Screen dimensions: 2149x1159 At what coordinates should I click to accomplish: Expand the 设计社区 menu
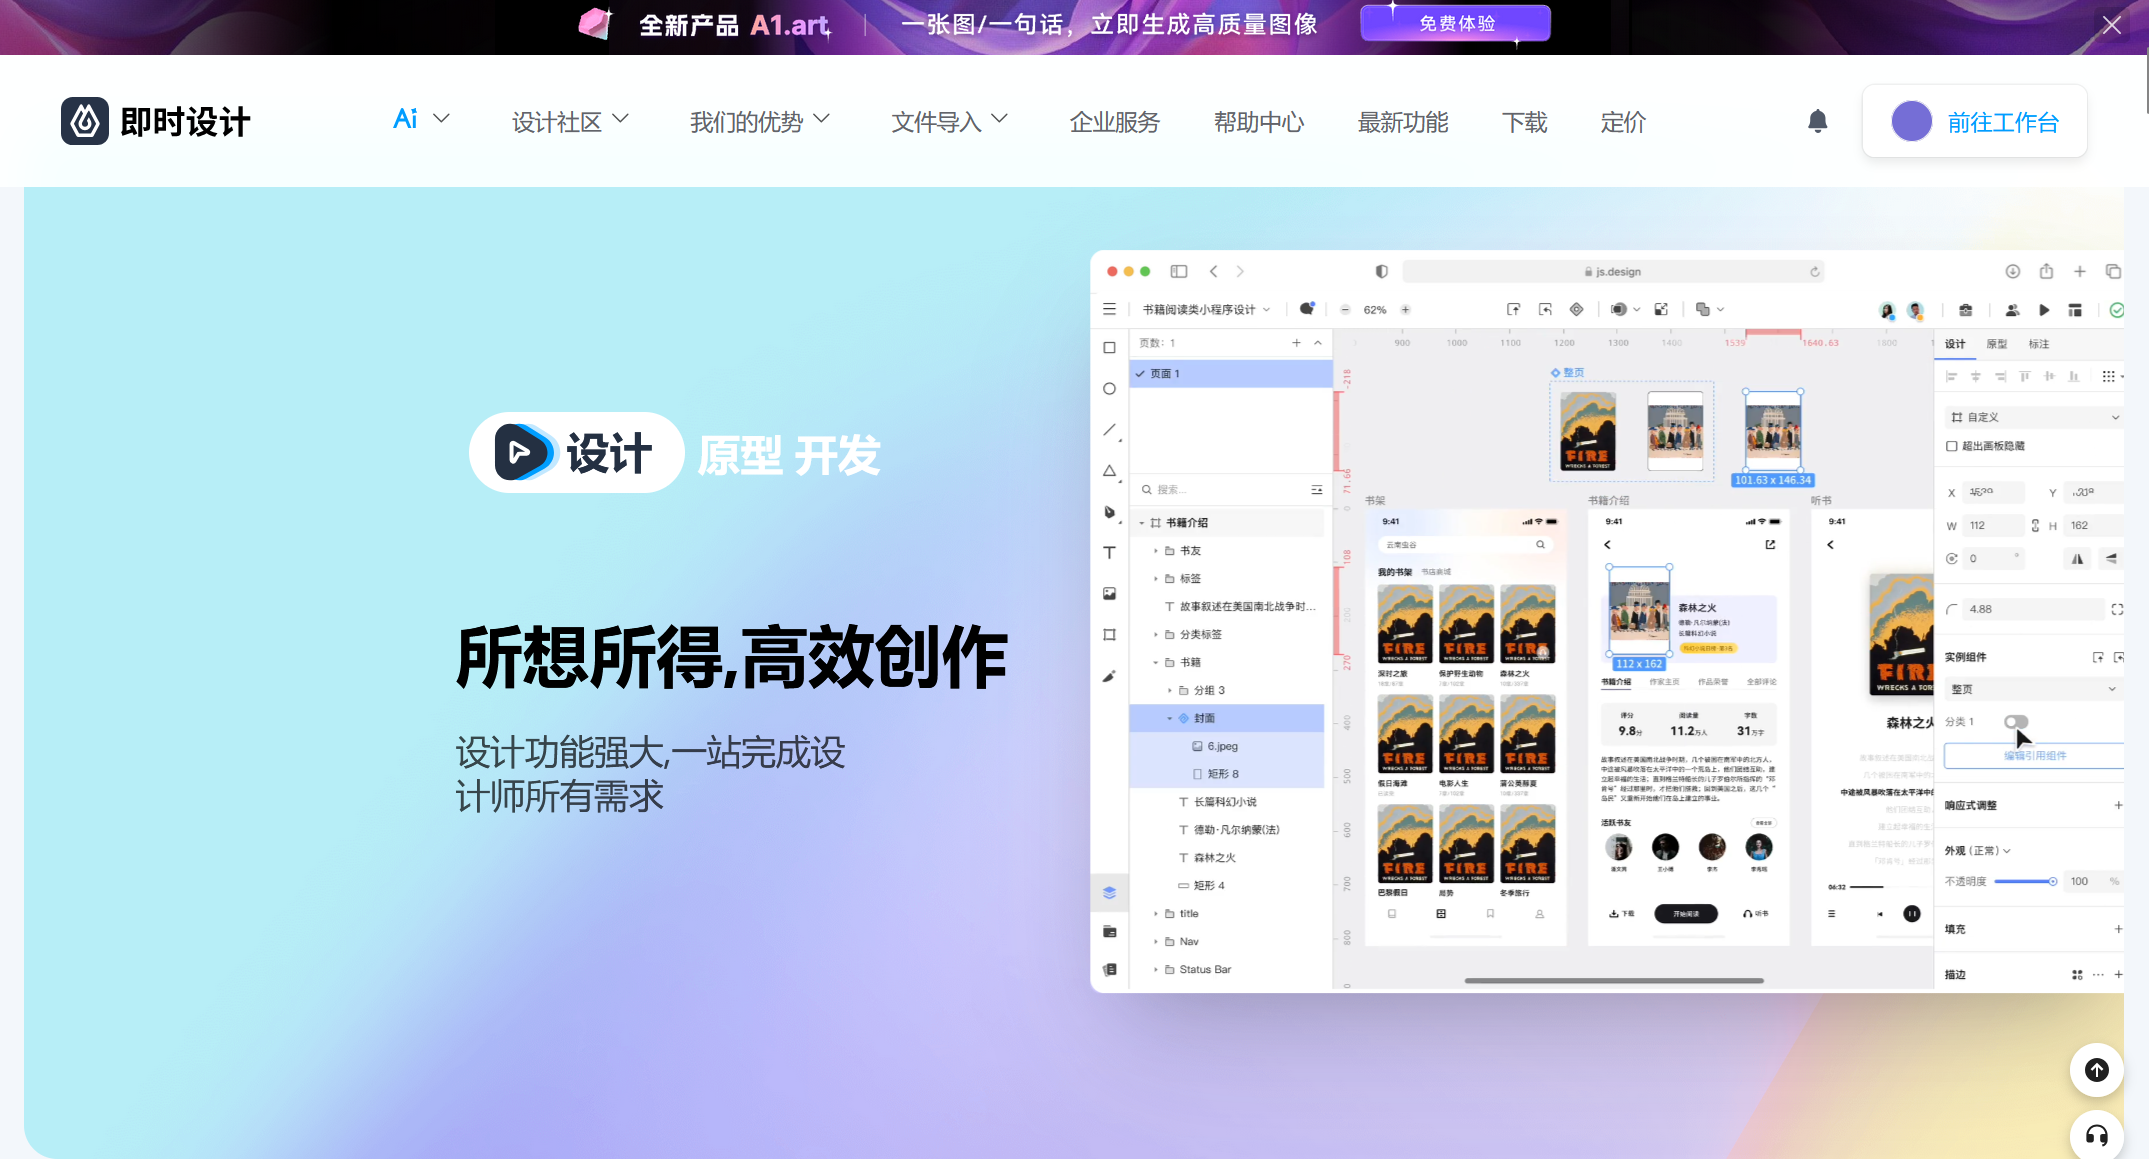570,122
